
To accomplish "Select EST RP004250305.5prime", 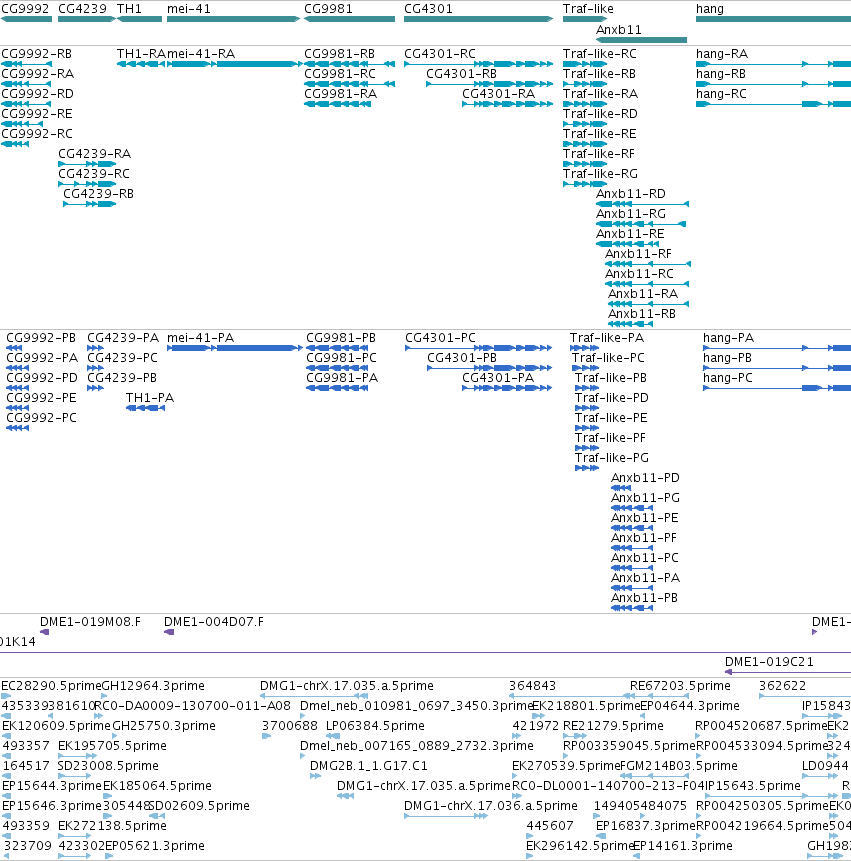I will click(700, 817).
